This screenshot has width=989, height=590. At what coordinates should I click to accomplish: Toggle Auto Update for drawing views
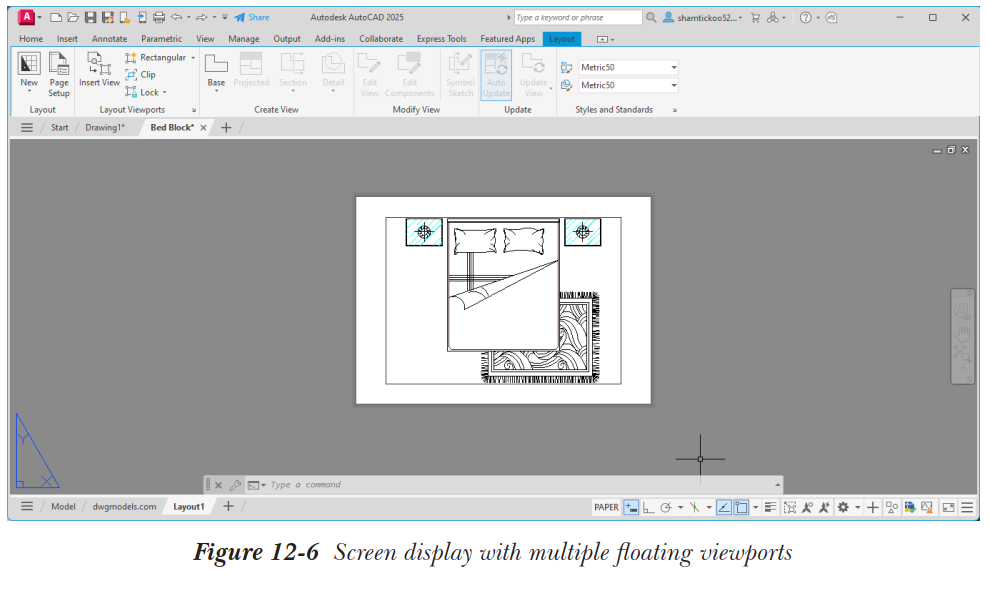(496, 75)
